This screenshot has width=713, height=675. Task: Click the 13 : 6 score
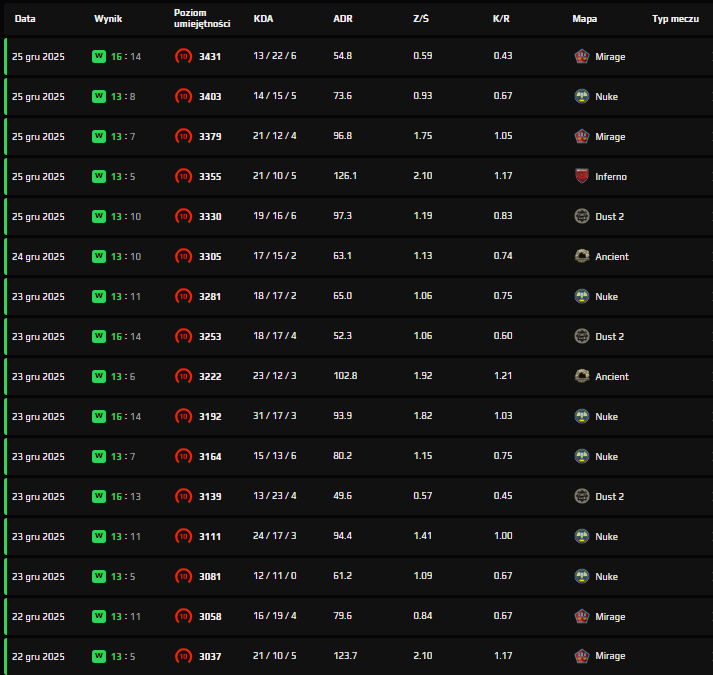tap(123, 377)
